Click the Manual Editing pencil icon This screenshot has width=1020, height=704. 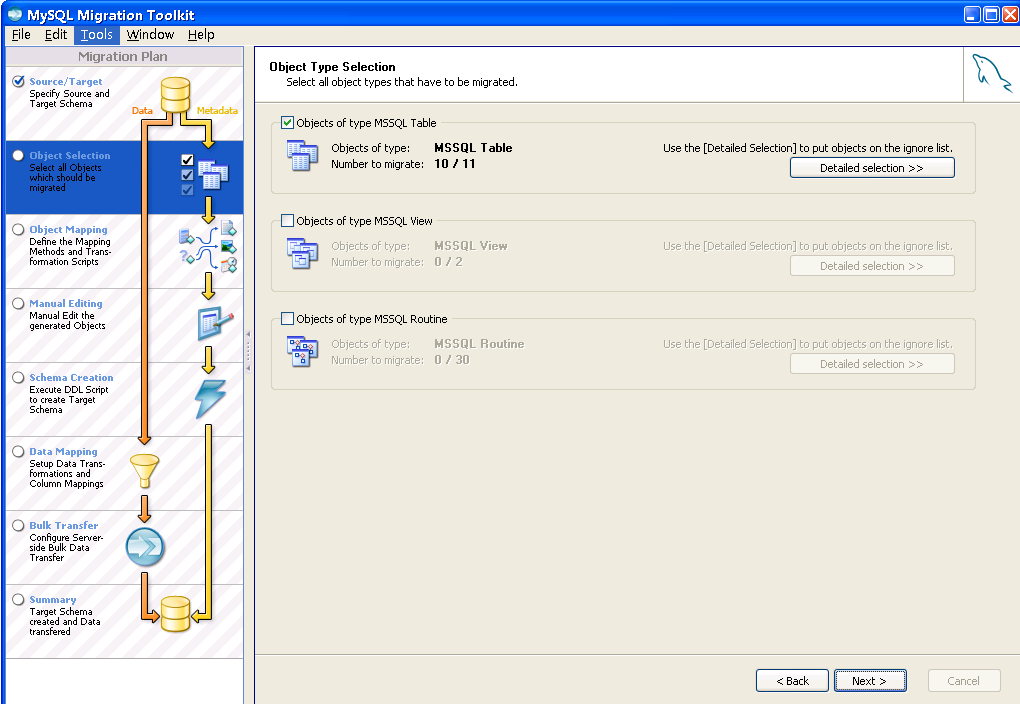[x=215, y=323]
